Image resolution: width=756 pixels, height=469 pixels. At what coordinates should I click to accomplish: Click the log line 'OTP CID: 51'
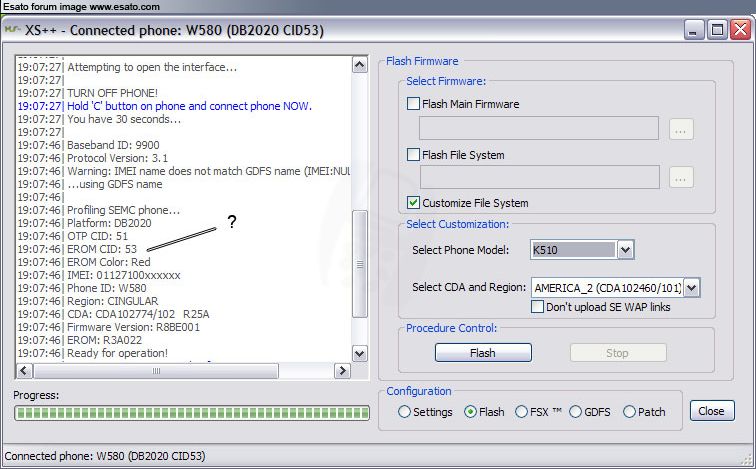pos(97,236)
